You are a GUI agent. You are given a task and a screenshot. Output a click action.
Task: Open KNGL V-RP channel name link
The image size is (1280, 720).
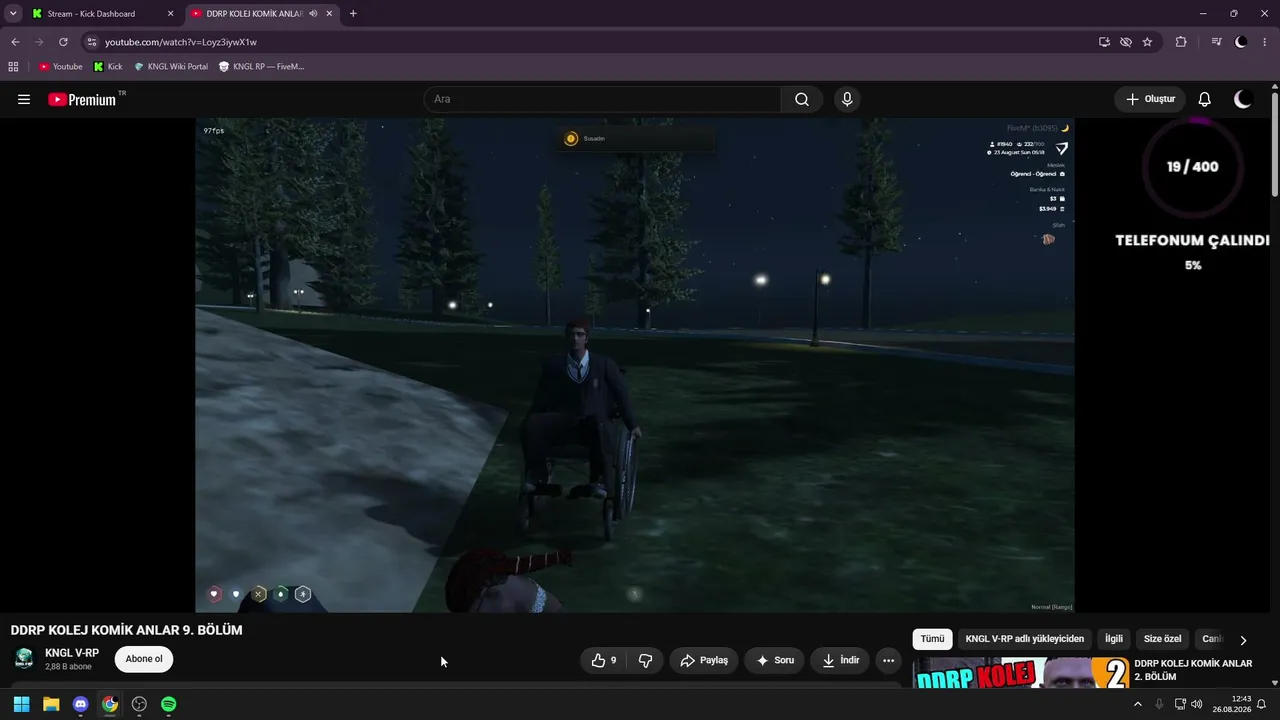pos(72,653)
